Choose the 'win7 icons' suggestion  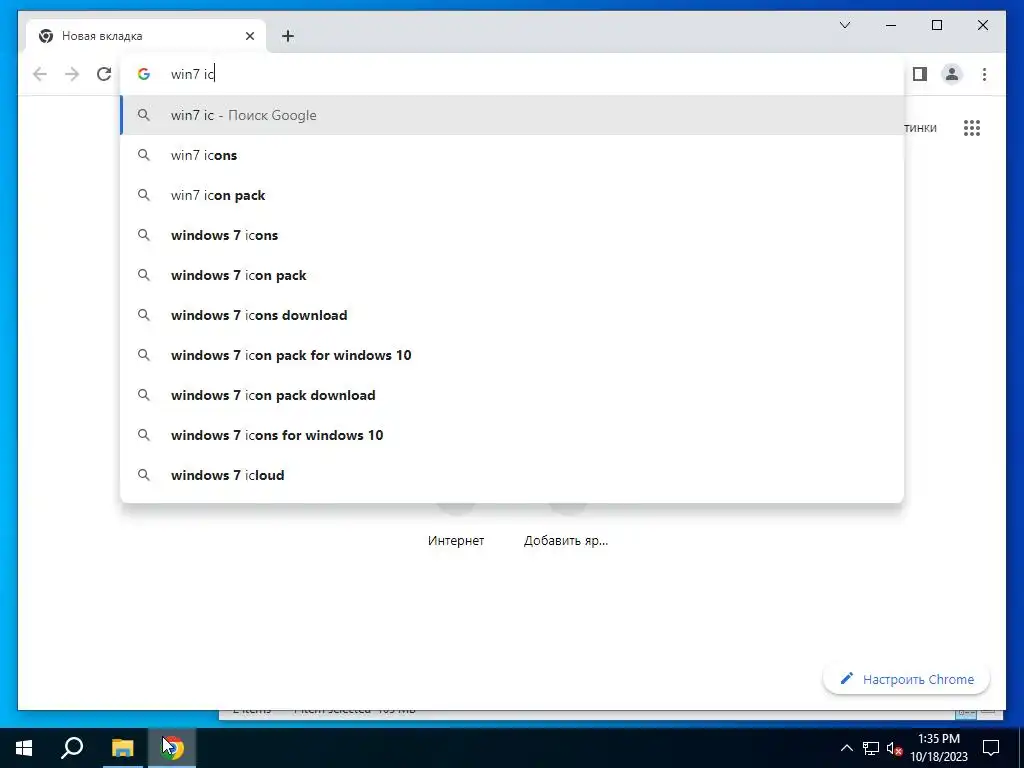512,155
